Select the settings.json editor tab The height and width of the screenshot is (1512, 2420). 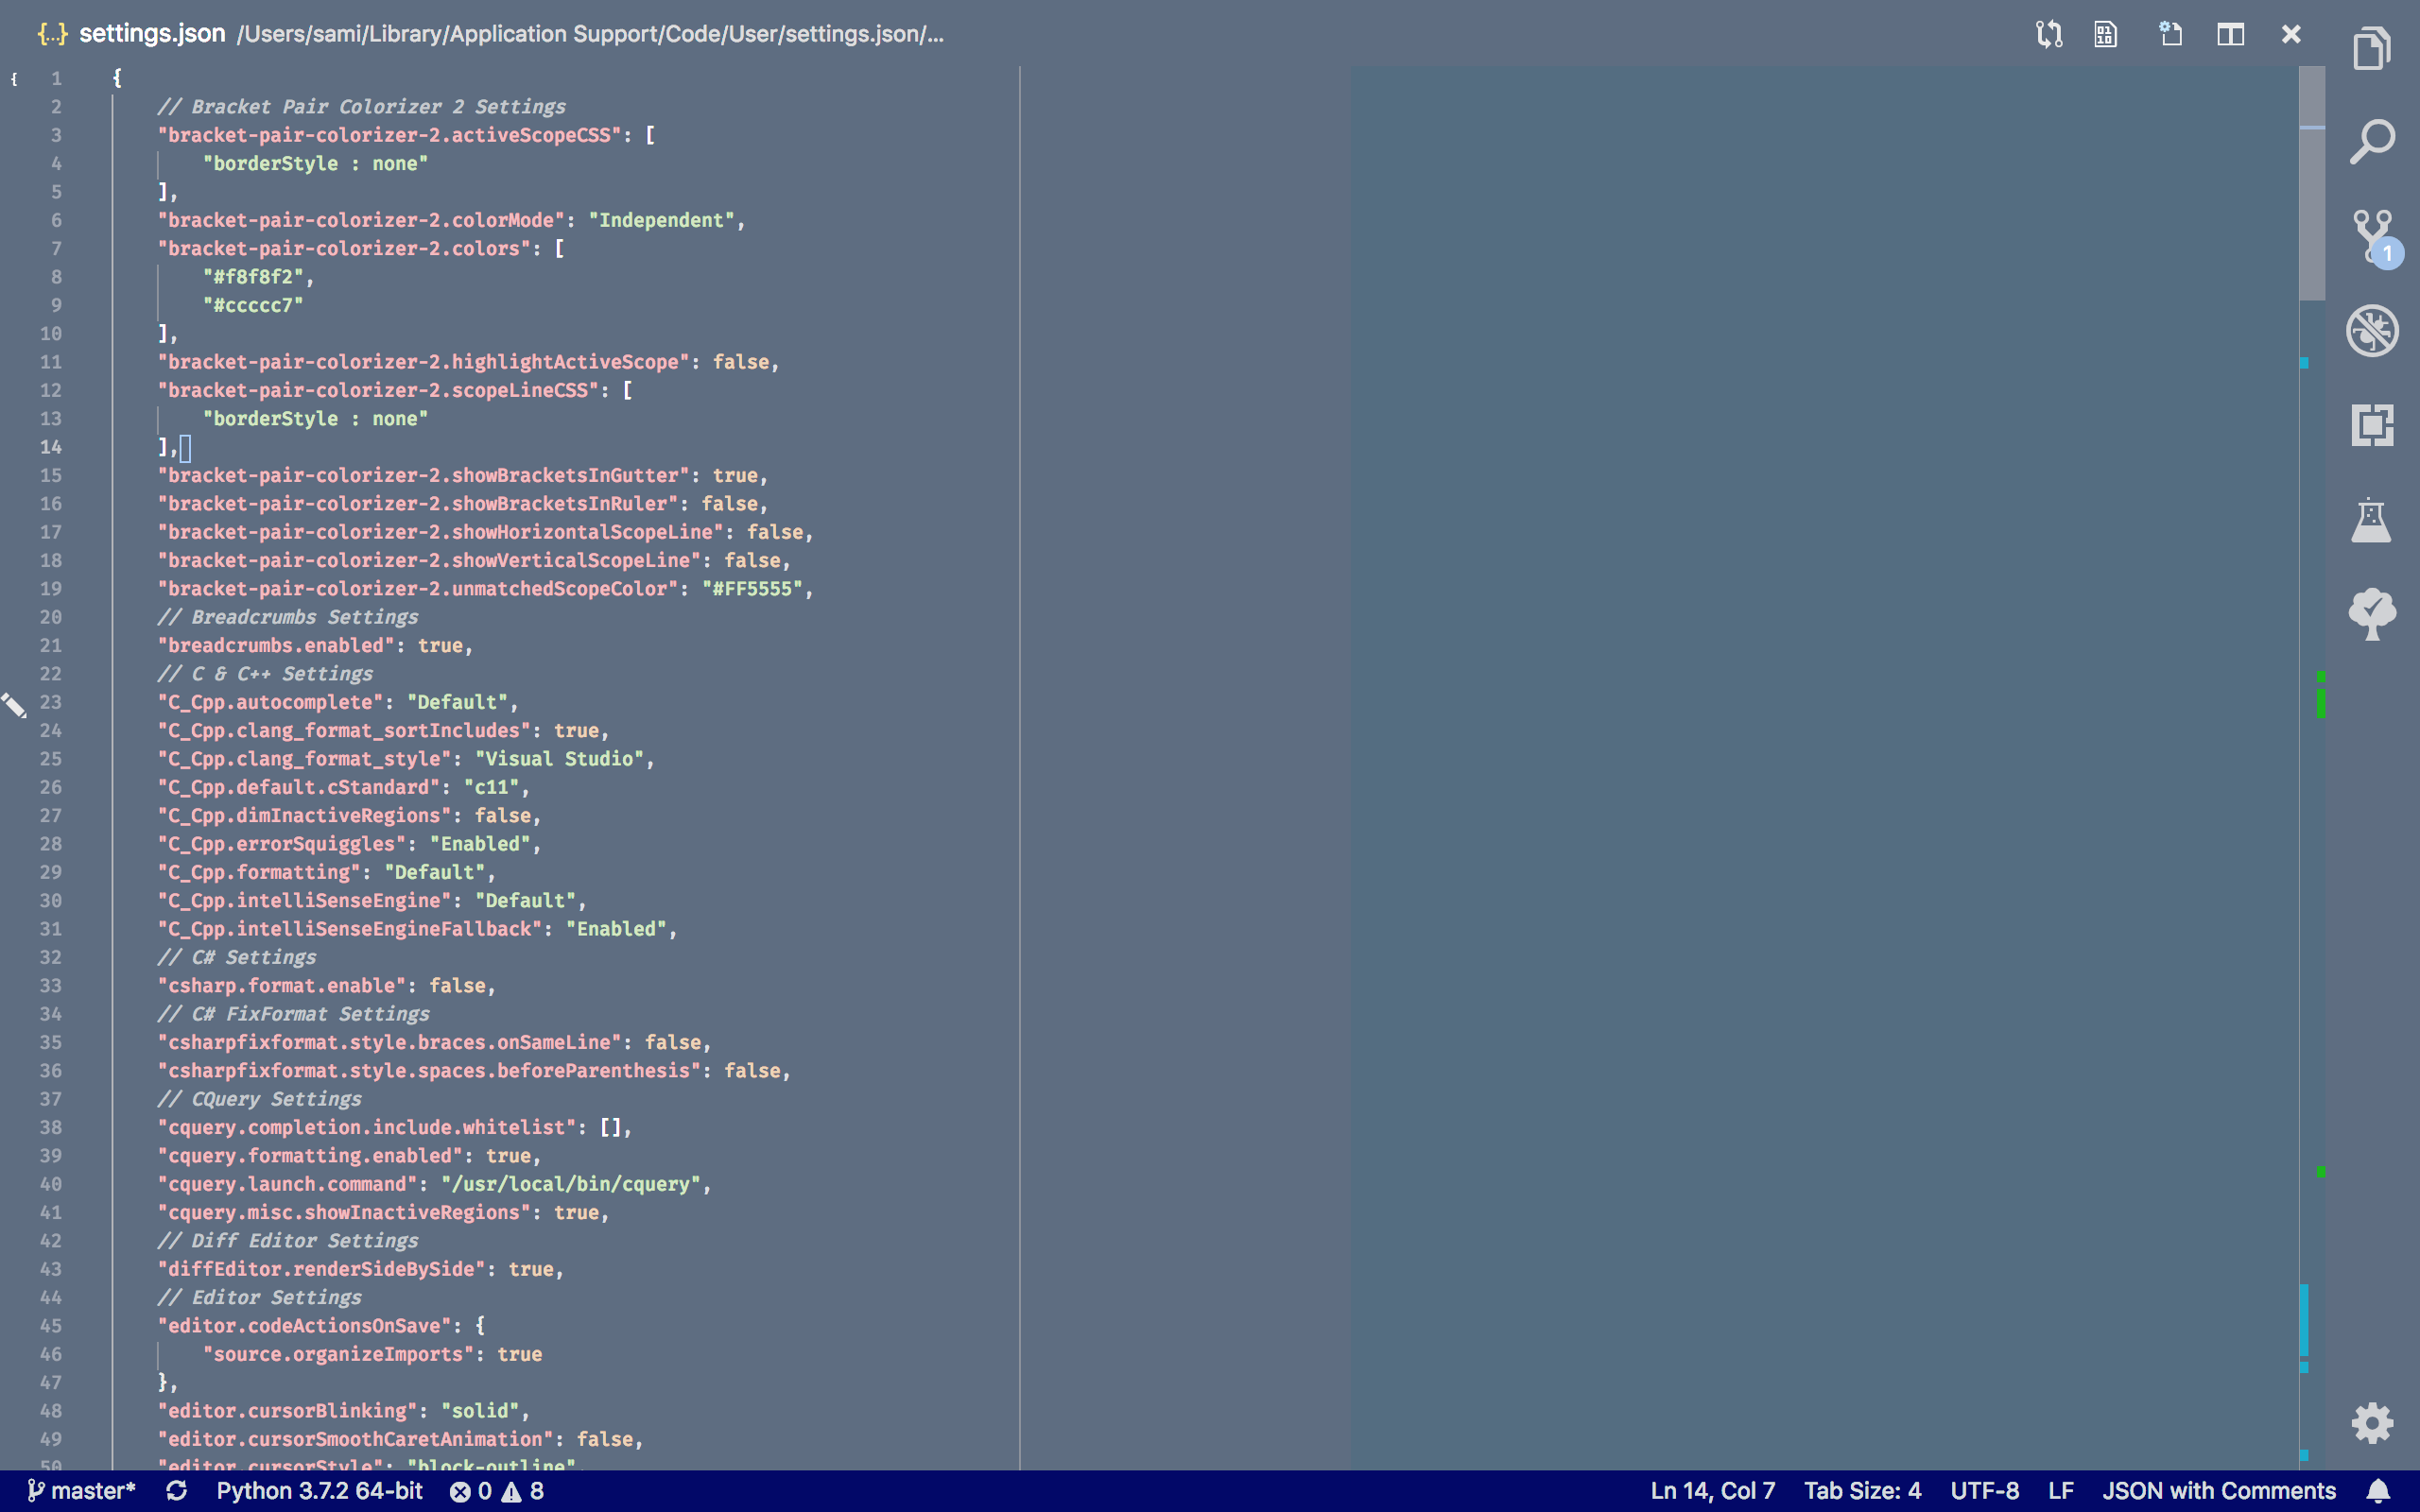(x=152, y=33)
